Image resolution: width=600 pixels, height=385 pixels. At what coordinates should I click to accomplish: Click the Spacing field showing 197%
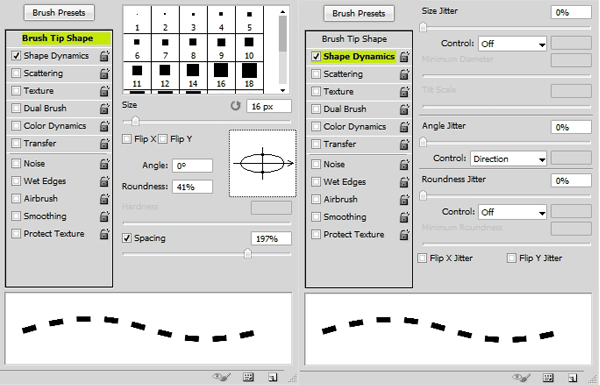click(271, 238)
